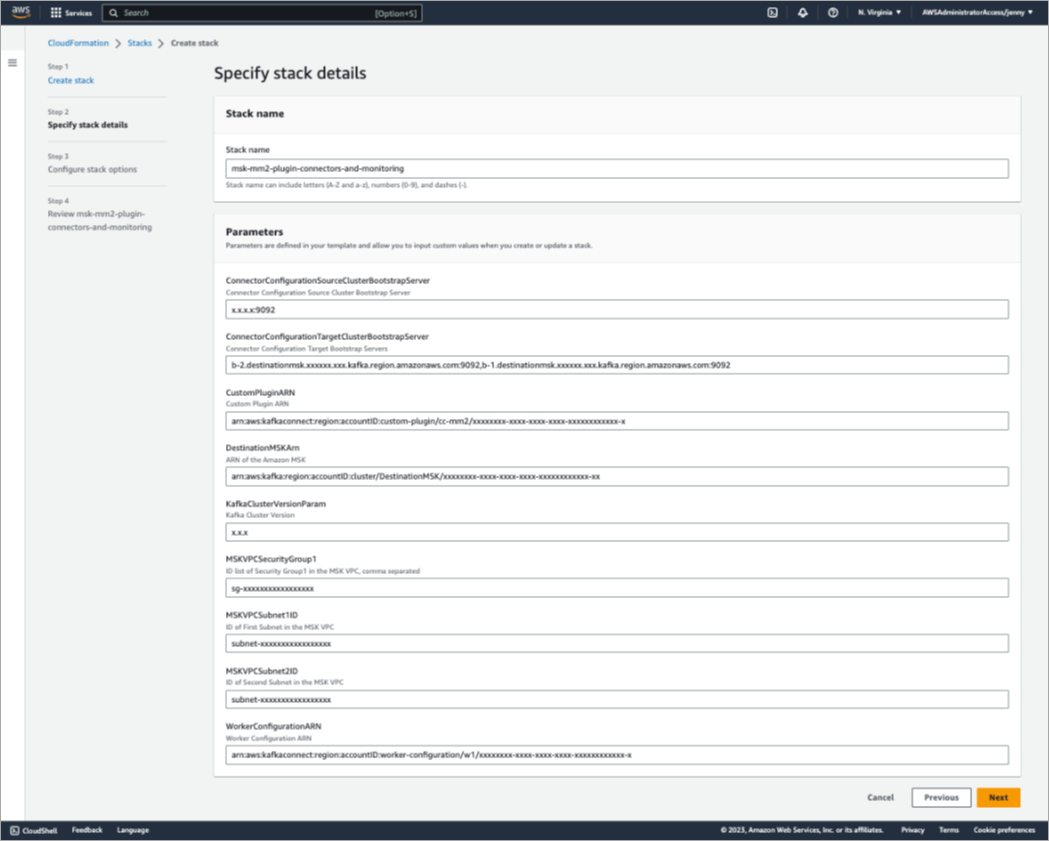The image size is (1049, 841).
Task: Open the Terms footer link
Action: point(948,830)
